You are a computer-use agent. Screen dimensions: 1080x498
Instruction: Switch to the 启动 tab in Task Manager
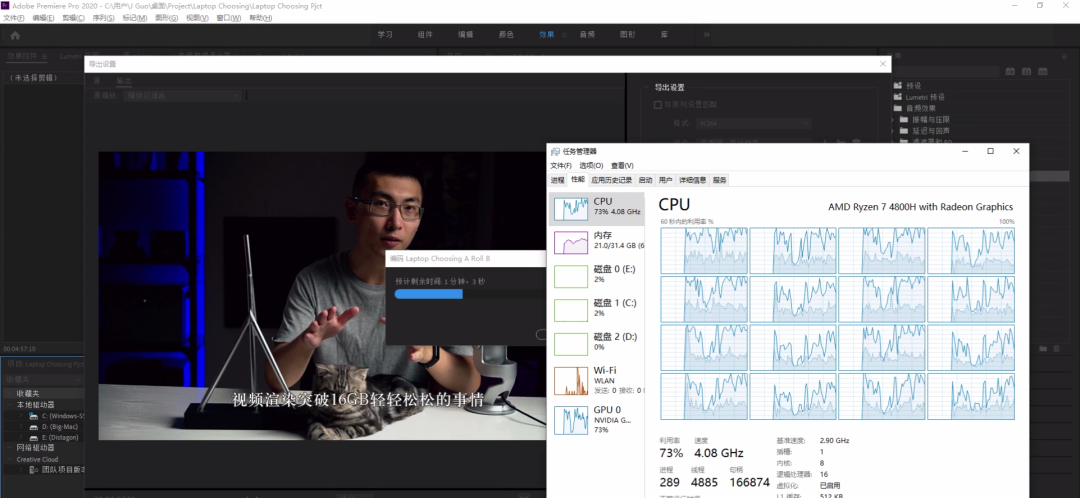645,180
